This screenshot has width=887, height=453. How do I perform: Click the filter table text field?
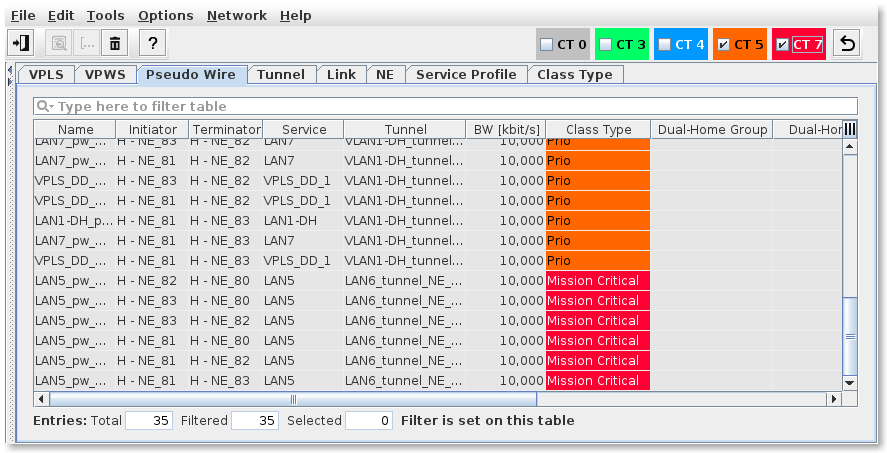[450, 106]
